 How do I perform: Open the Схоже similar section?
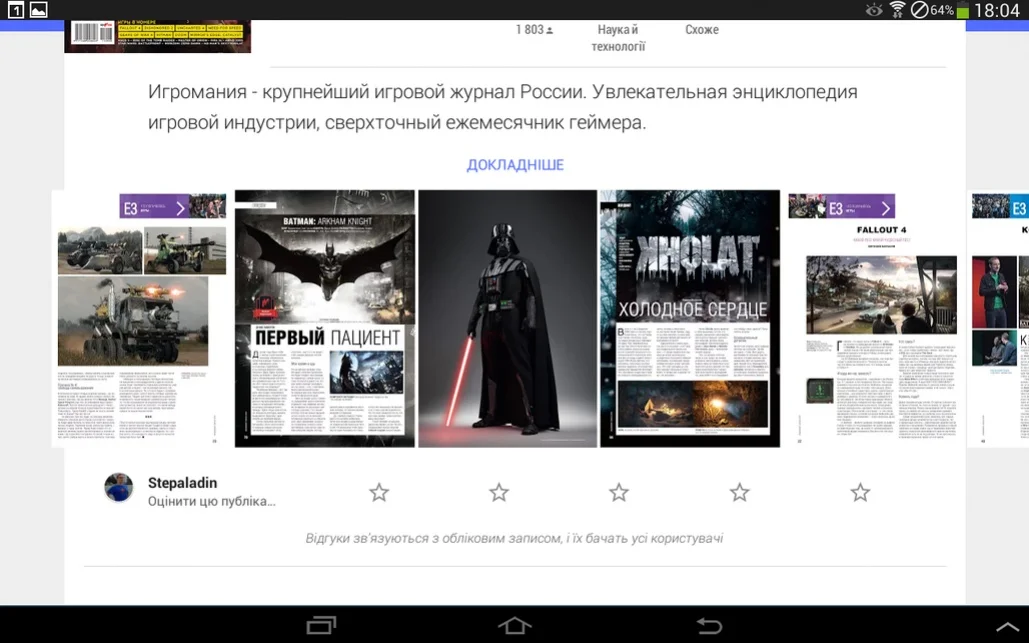tap(702, 30)
